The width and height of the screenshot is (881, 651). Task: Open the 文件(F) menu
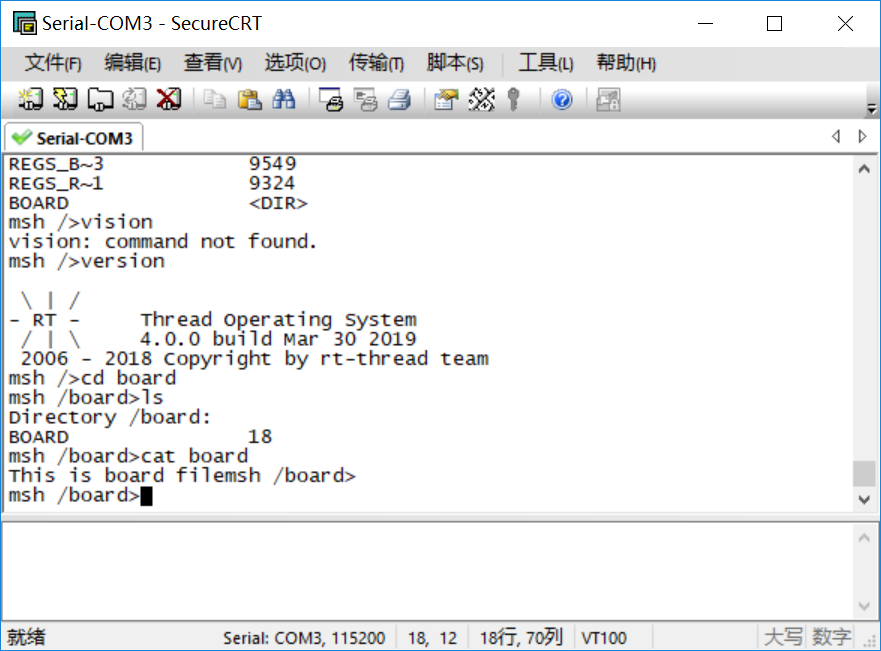(53, 63)
